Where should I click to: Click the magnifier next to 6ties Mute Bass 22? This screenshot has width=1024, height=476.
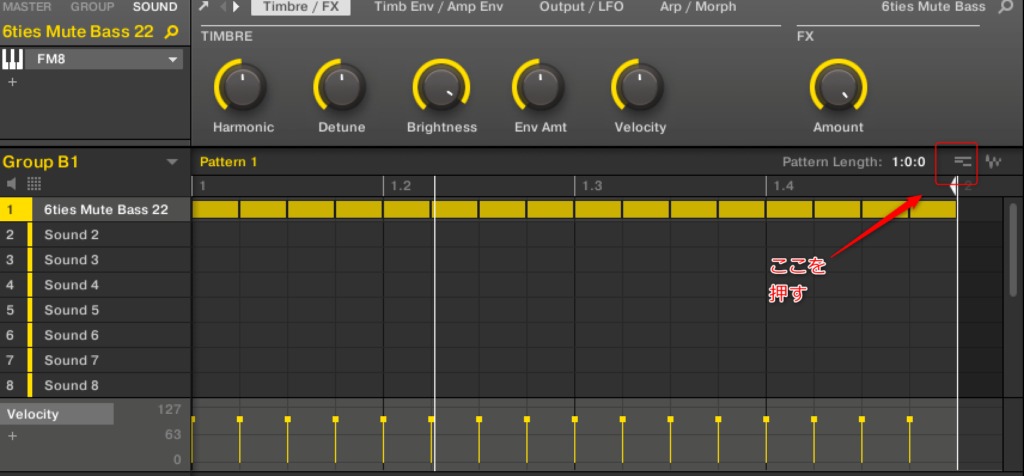[x=171, y=32]
